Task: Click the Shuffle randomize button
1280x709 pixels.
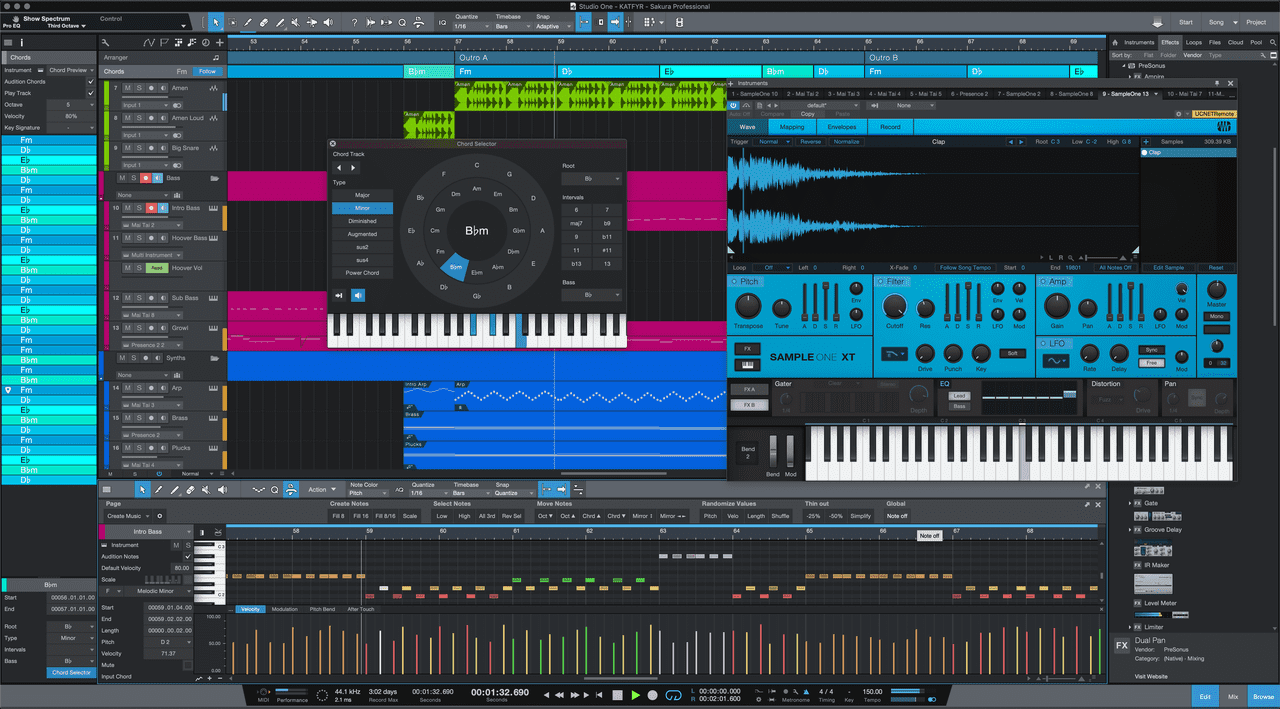Action: tap(780, 516)
